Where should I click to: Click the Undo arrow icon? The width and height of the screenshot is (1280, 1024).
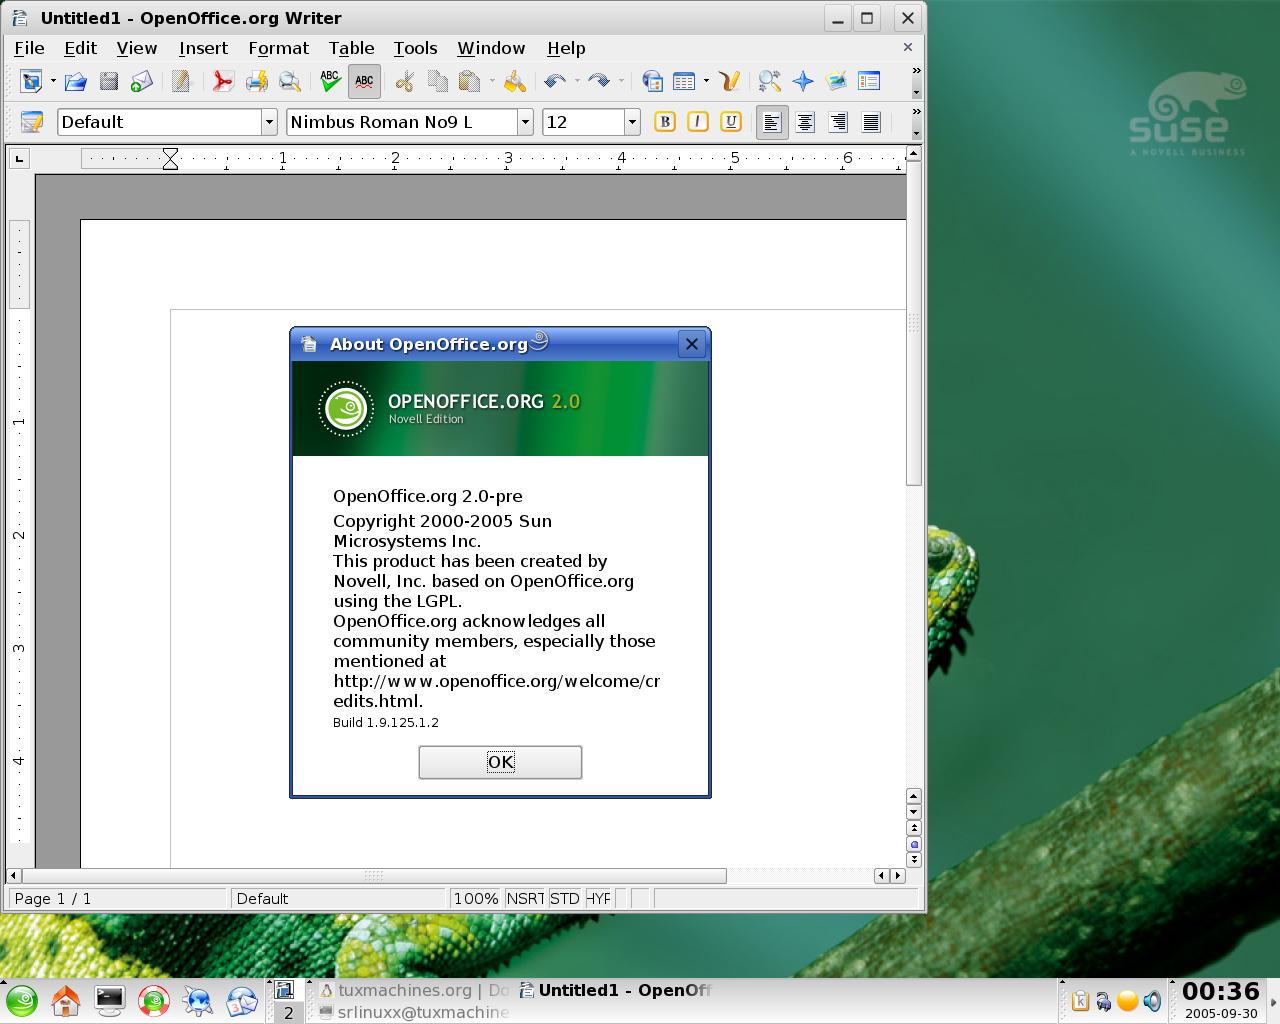pyautogui.click(x=555, y=82)
